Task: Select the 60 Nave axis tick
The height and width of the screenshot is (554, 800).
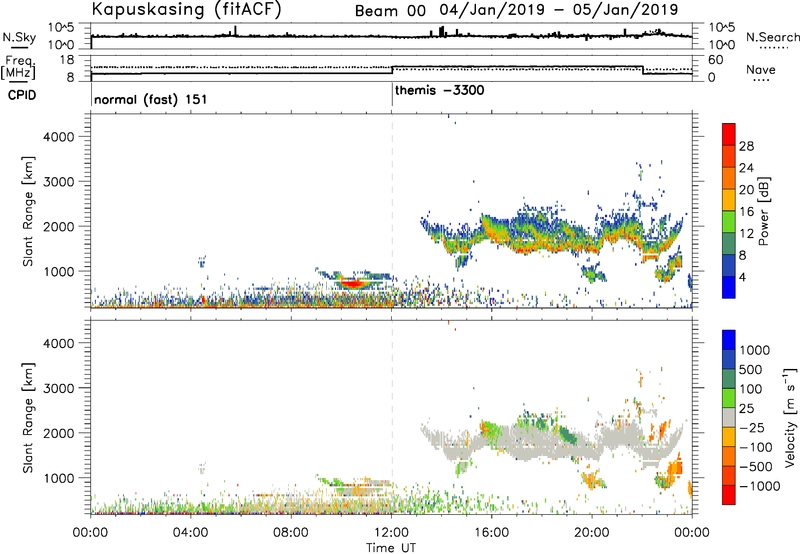Action: 716,60
